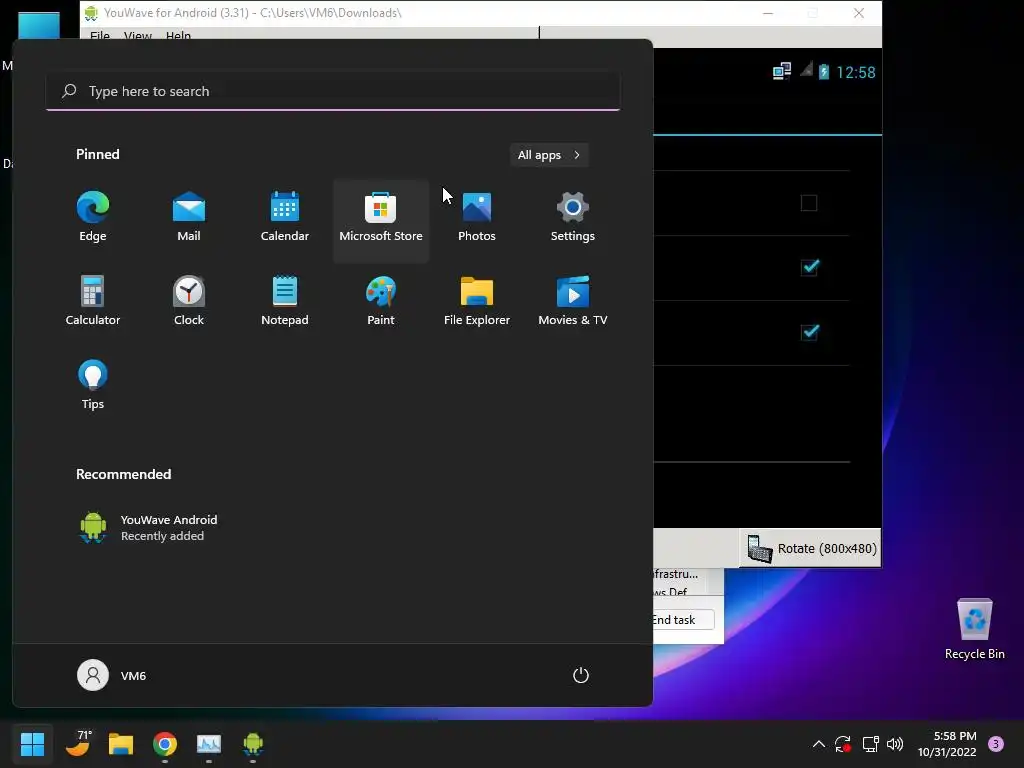
Task: Click the power button in Start menu
Action: [x=581, y=675]
